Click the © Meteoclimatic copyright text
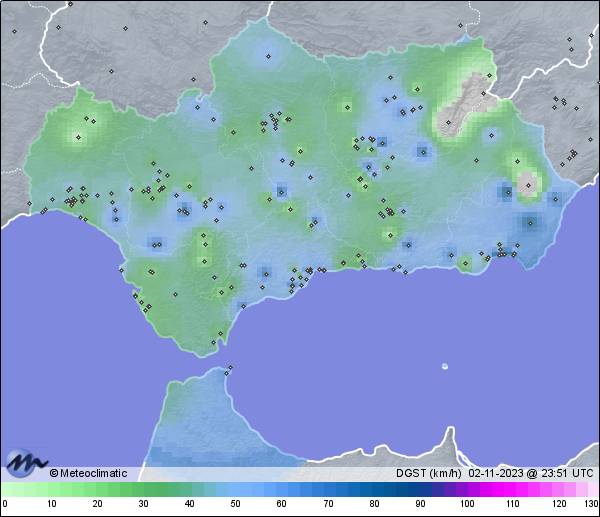 [88, 473]
